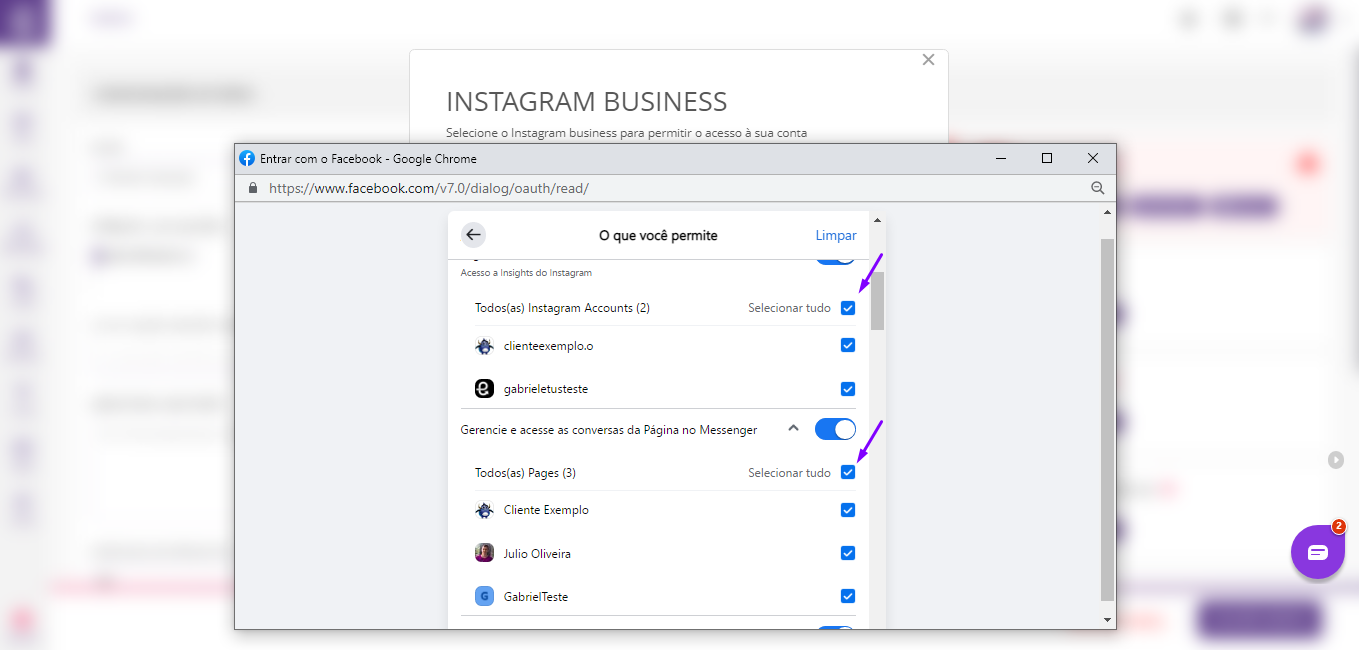The width and height of the screenshot is (1359, 650).
Task: Click the permissions dialog inner scrollbar thumb
Action: coord(877,299)
